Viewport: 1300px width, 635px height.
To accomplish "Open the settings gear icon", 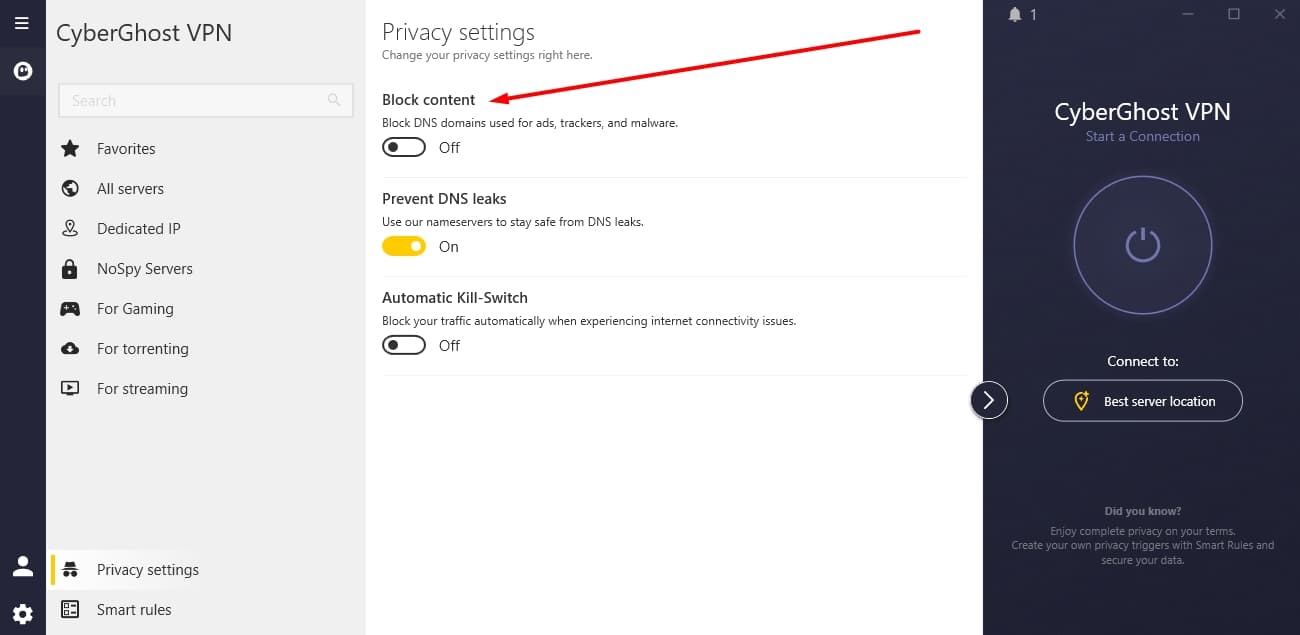I will [x=22, y=614].
